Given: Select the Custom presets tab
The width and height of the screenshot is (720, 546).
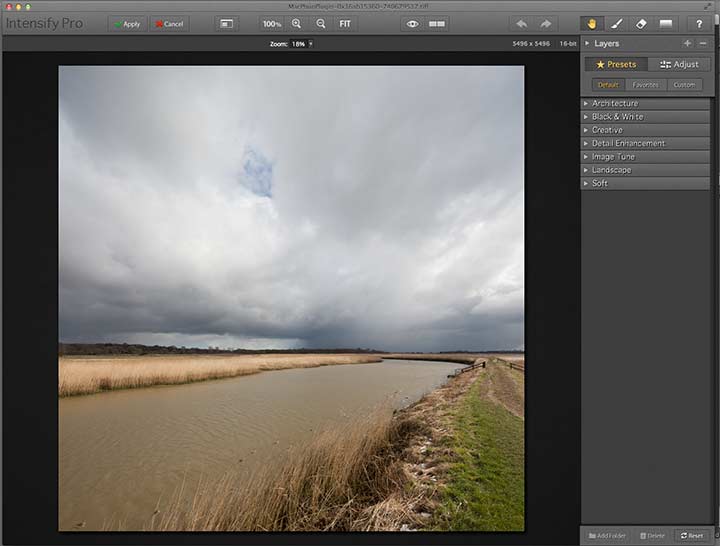Looking at the screenshot, I should point(684,84).
